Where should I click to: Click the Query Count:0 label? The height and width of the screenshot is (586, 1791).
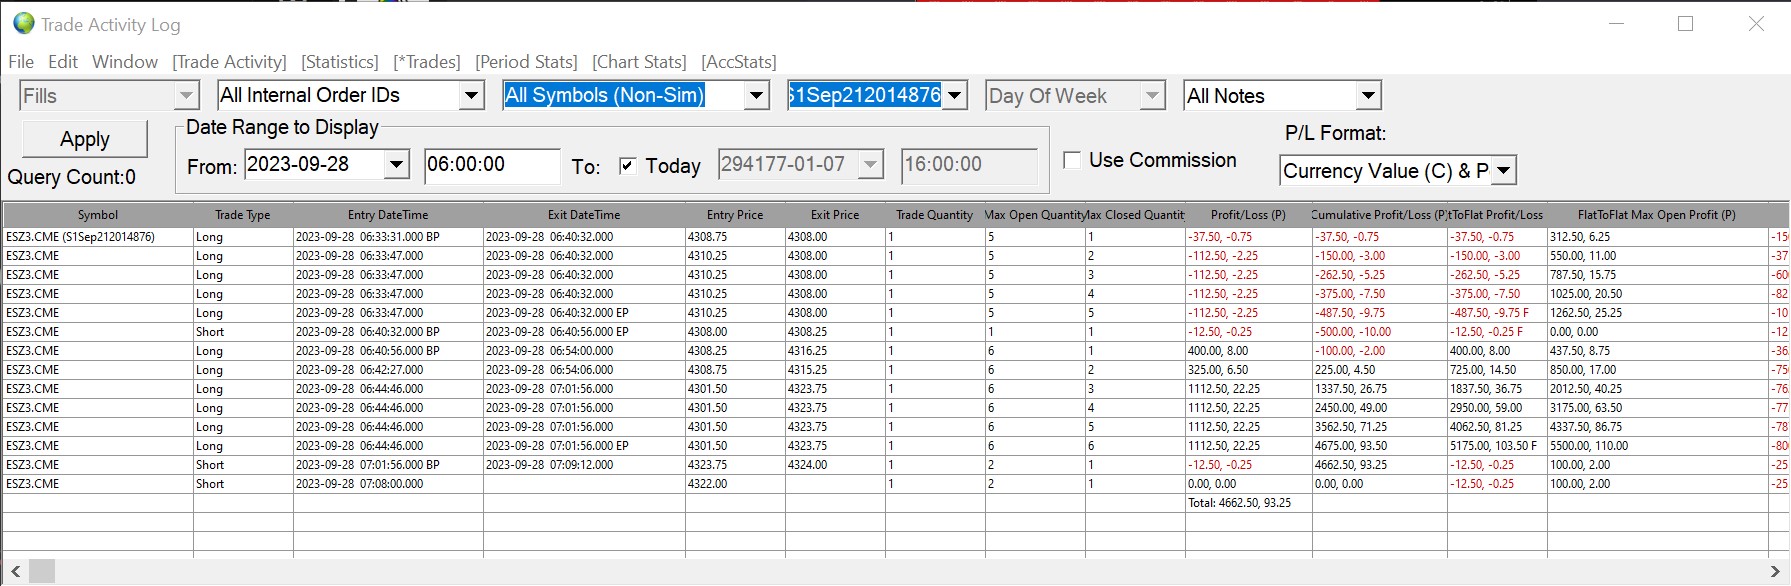pyautogui.click(x=72, y=177)
